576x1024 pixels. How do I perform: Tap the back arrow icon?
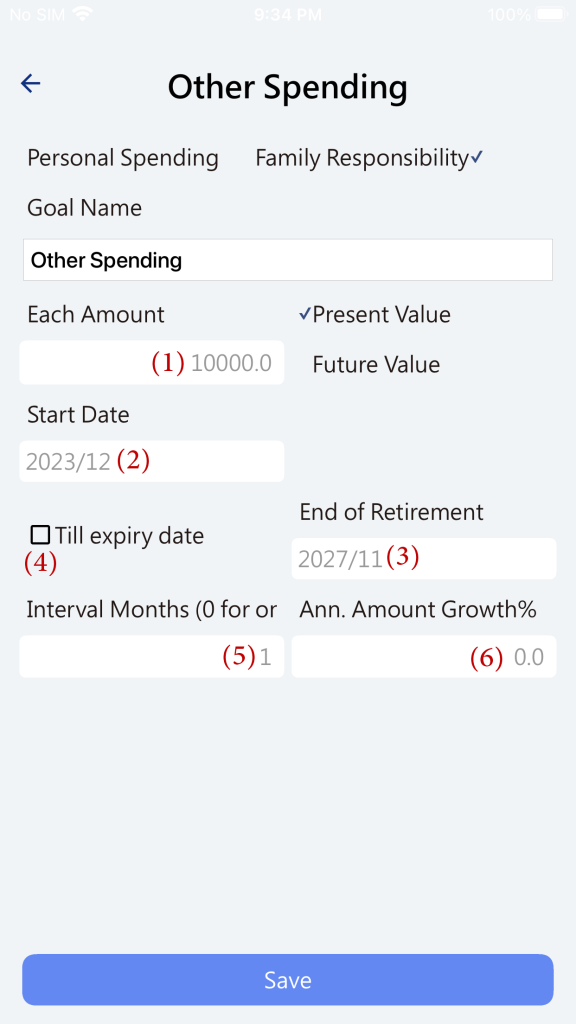coord(31,83)
